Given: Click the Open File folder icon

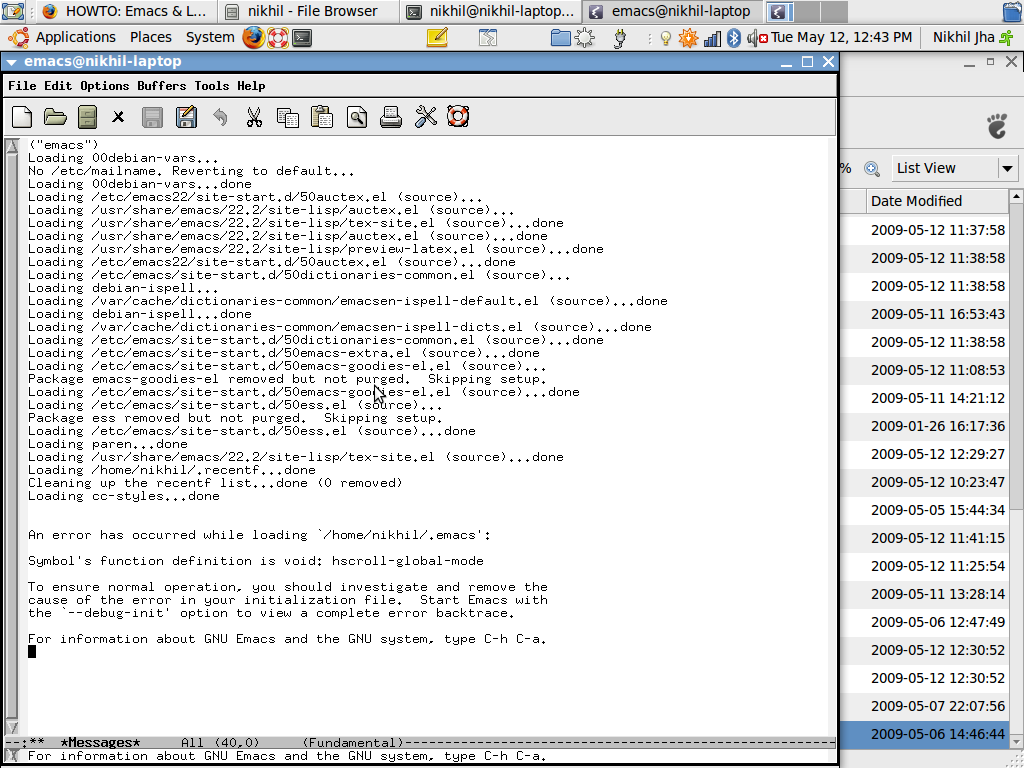Looking at the screenshot, I should pos(55,117).
